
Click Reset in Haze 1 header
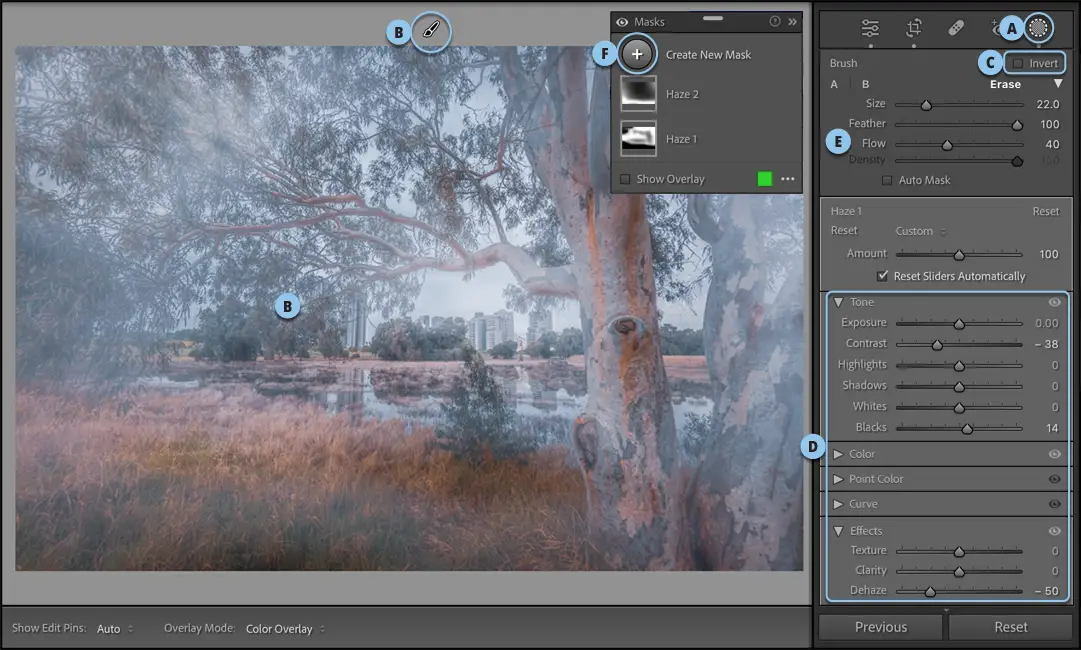click(1045, 212)
